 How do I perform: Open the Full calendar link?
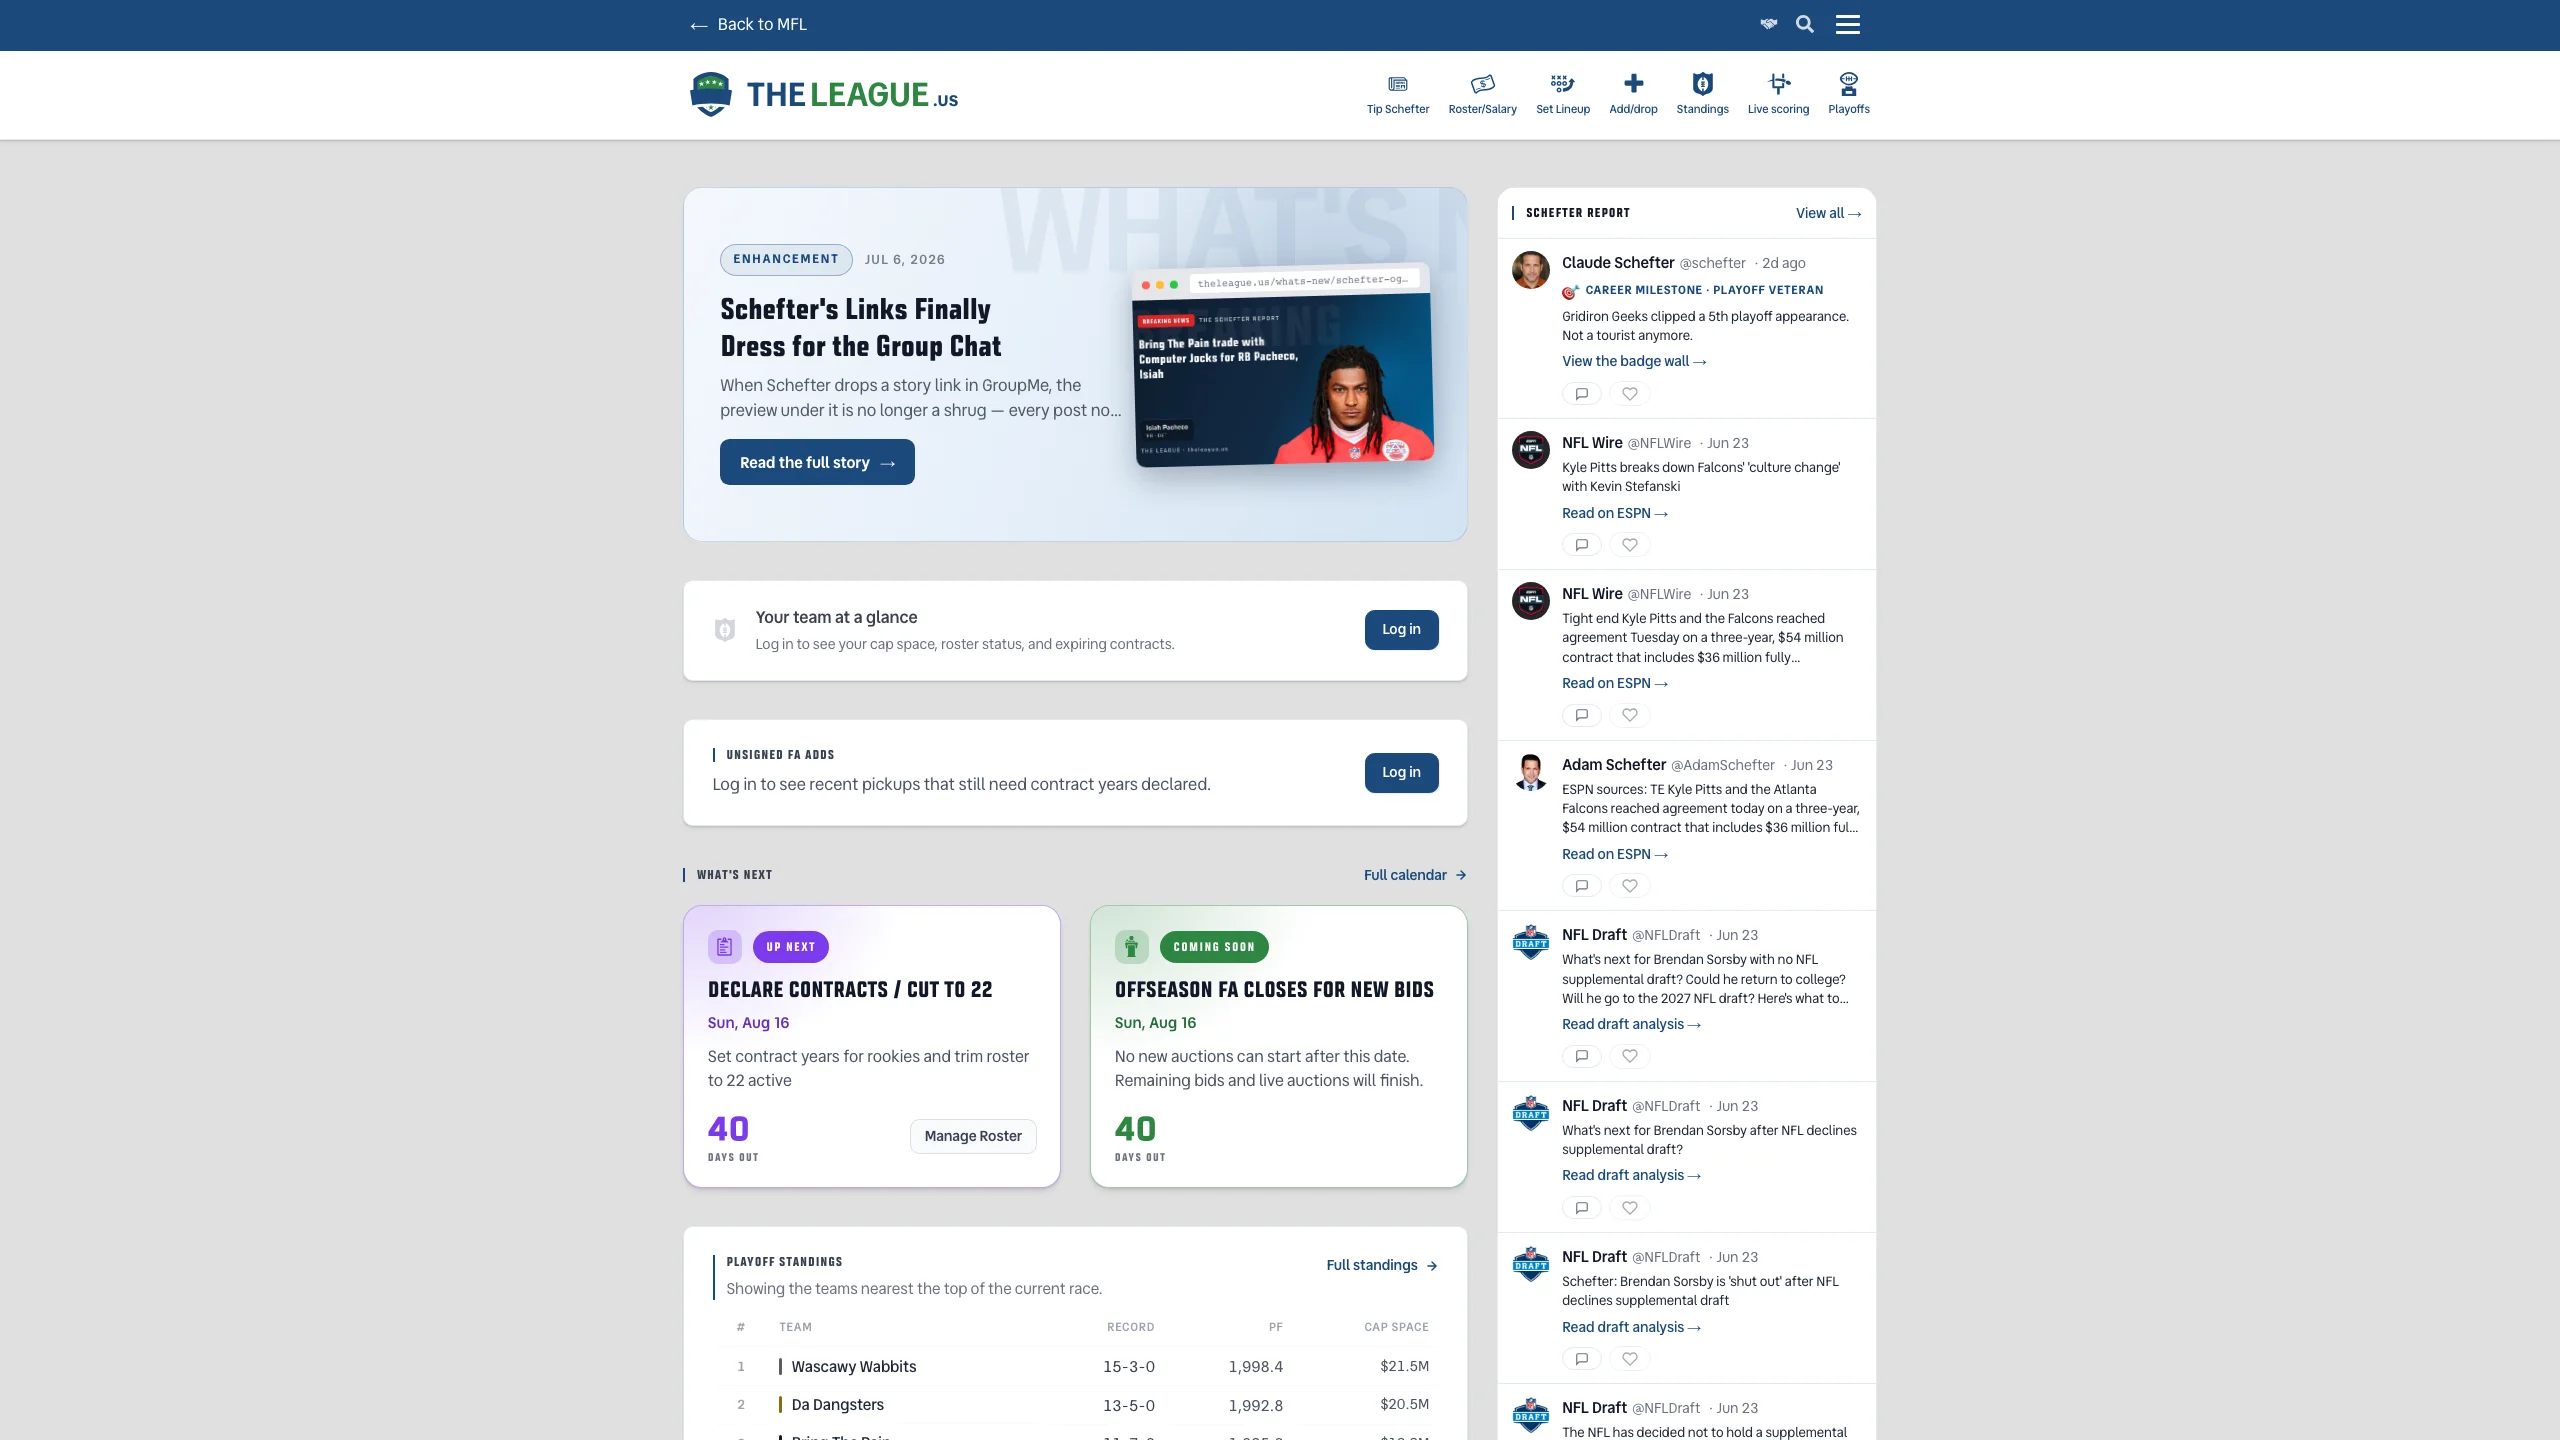(x=1415, y=875)
